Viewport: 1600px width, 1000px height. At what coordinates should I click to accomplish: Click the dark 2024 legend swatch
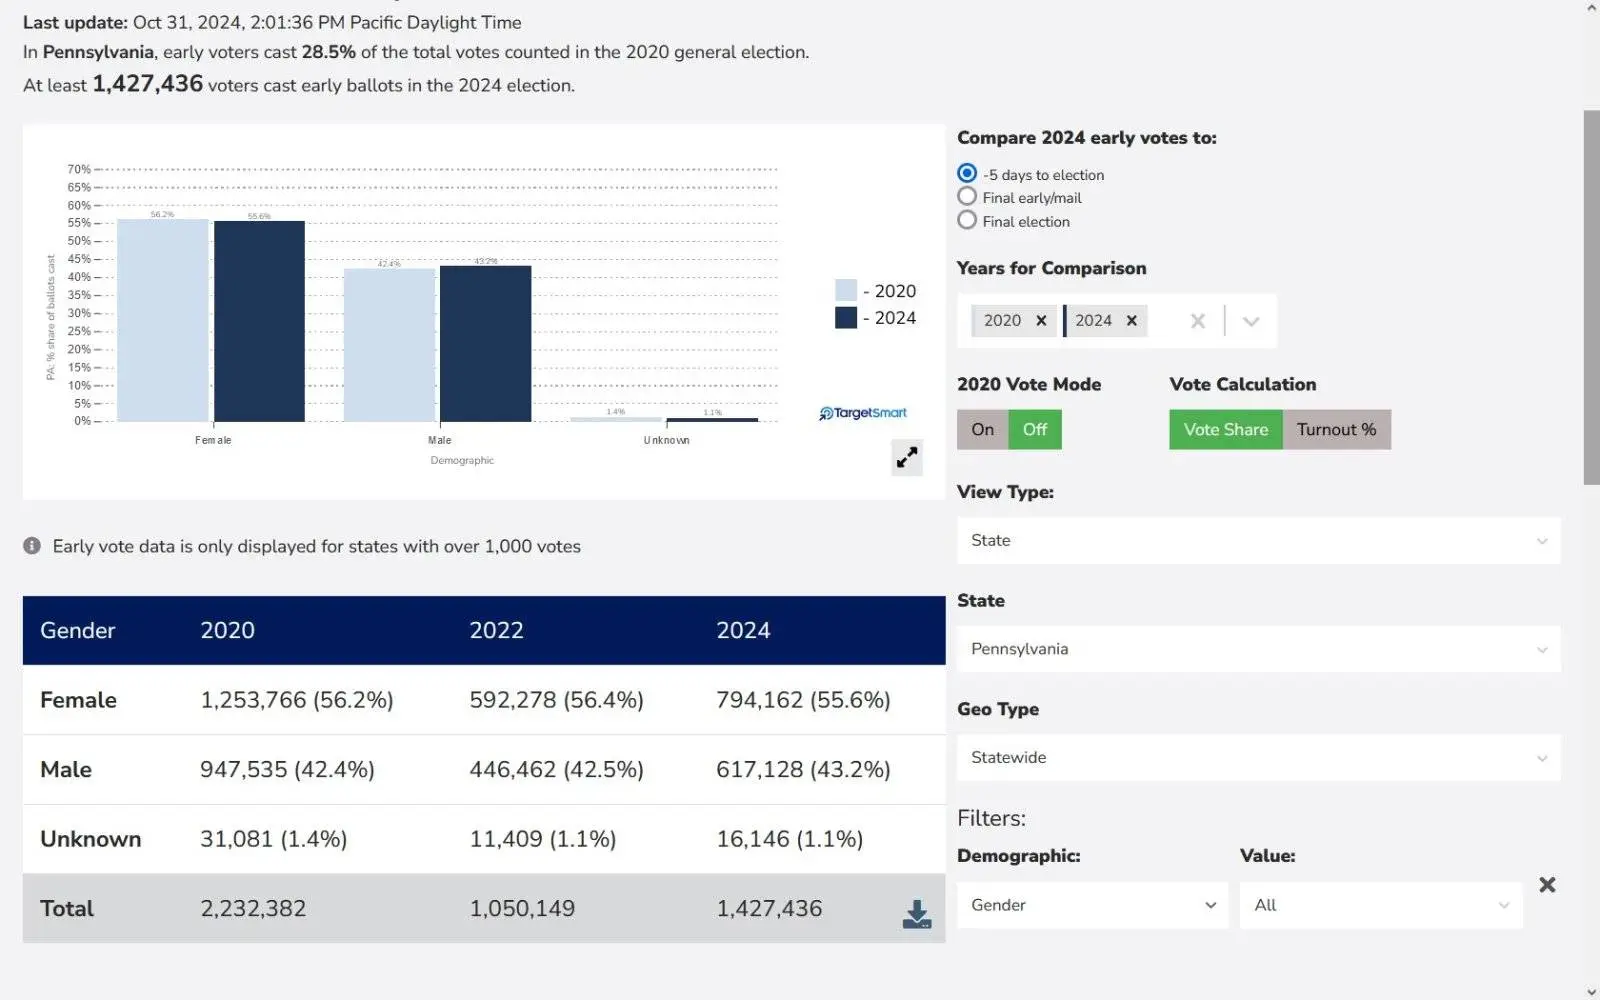[x=846, y=318]
